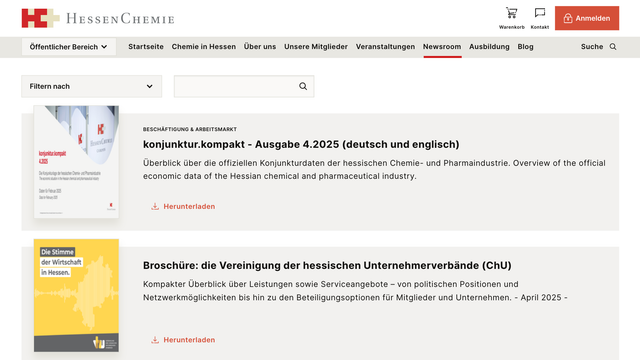Select Unsere Mitglieder in navigation
Image resolution: width=640 pixels, height=360 pixels.
(316, 47)
